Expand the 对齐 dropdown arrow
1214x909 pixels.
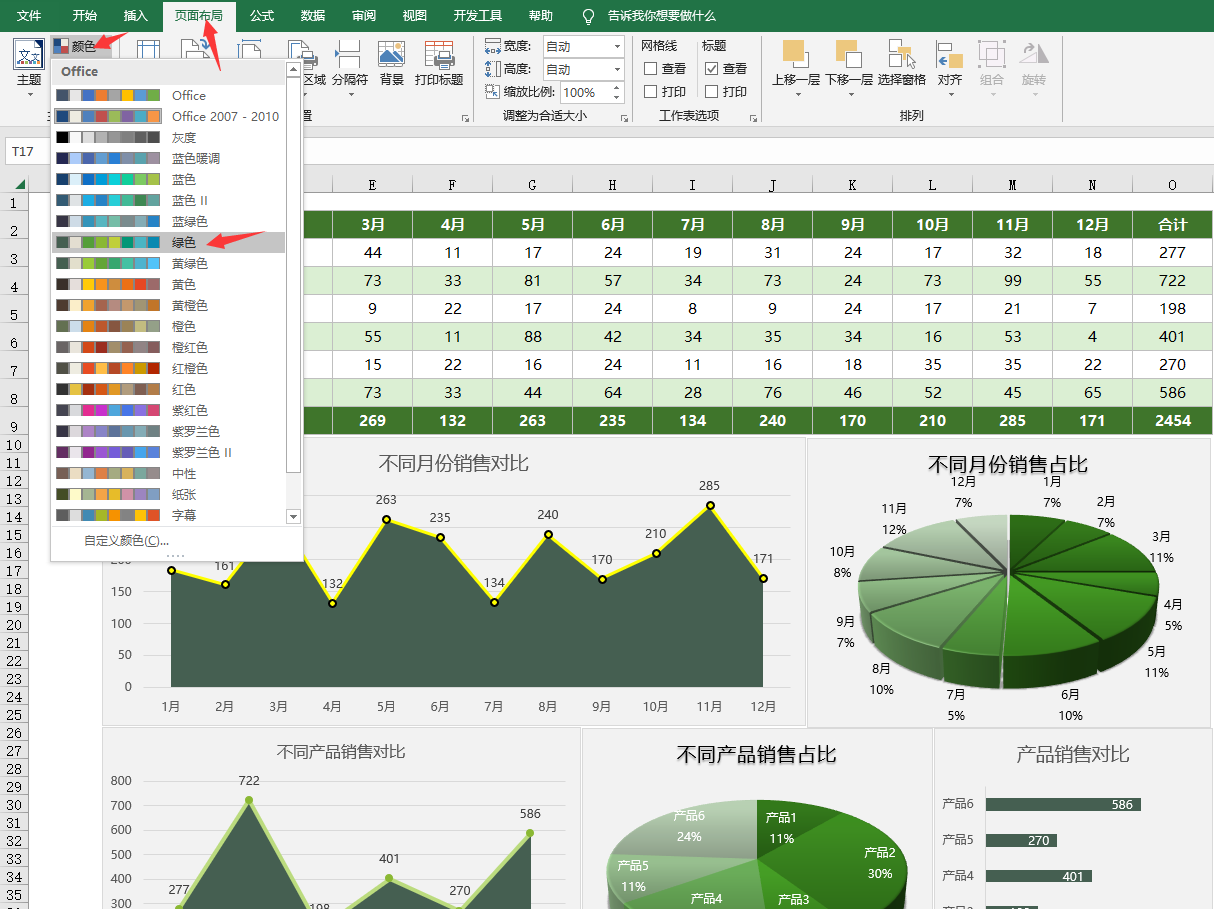pos(951,95)
